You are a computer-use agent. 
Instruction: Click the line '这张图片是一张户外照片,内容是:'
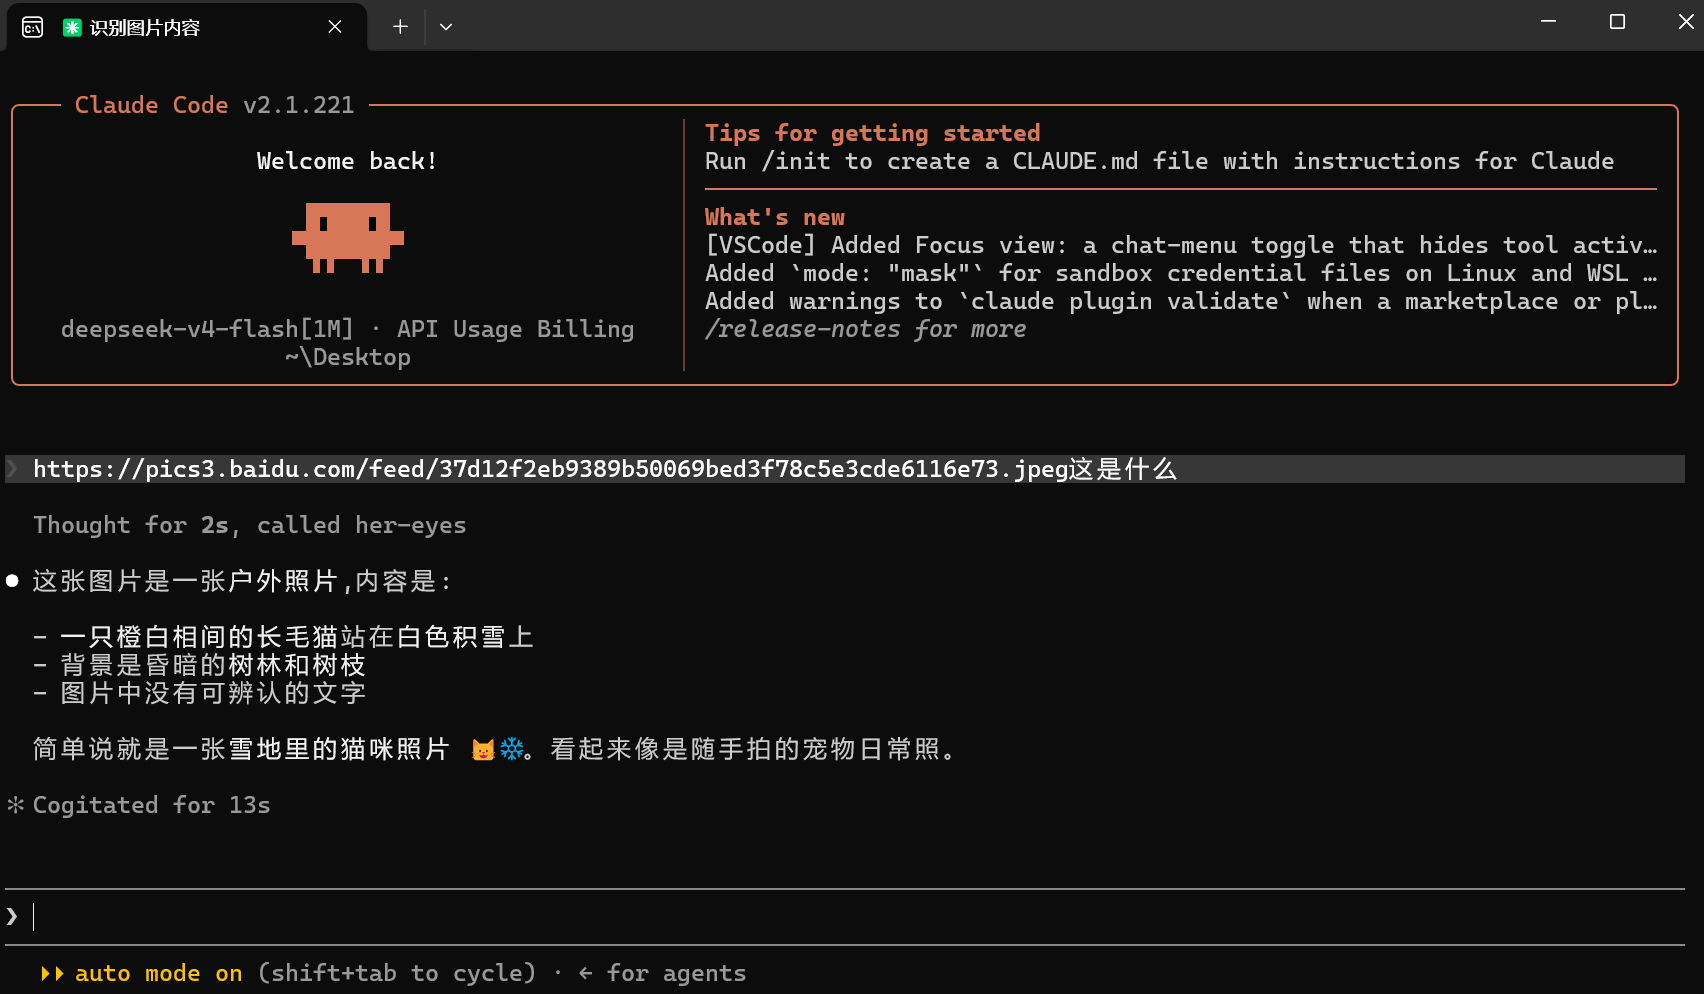[x=243, y=581]
